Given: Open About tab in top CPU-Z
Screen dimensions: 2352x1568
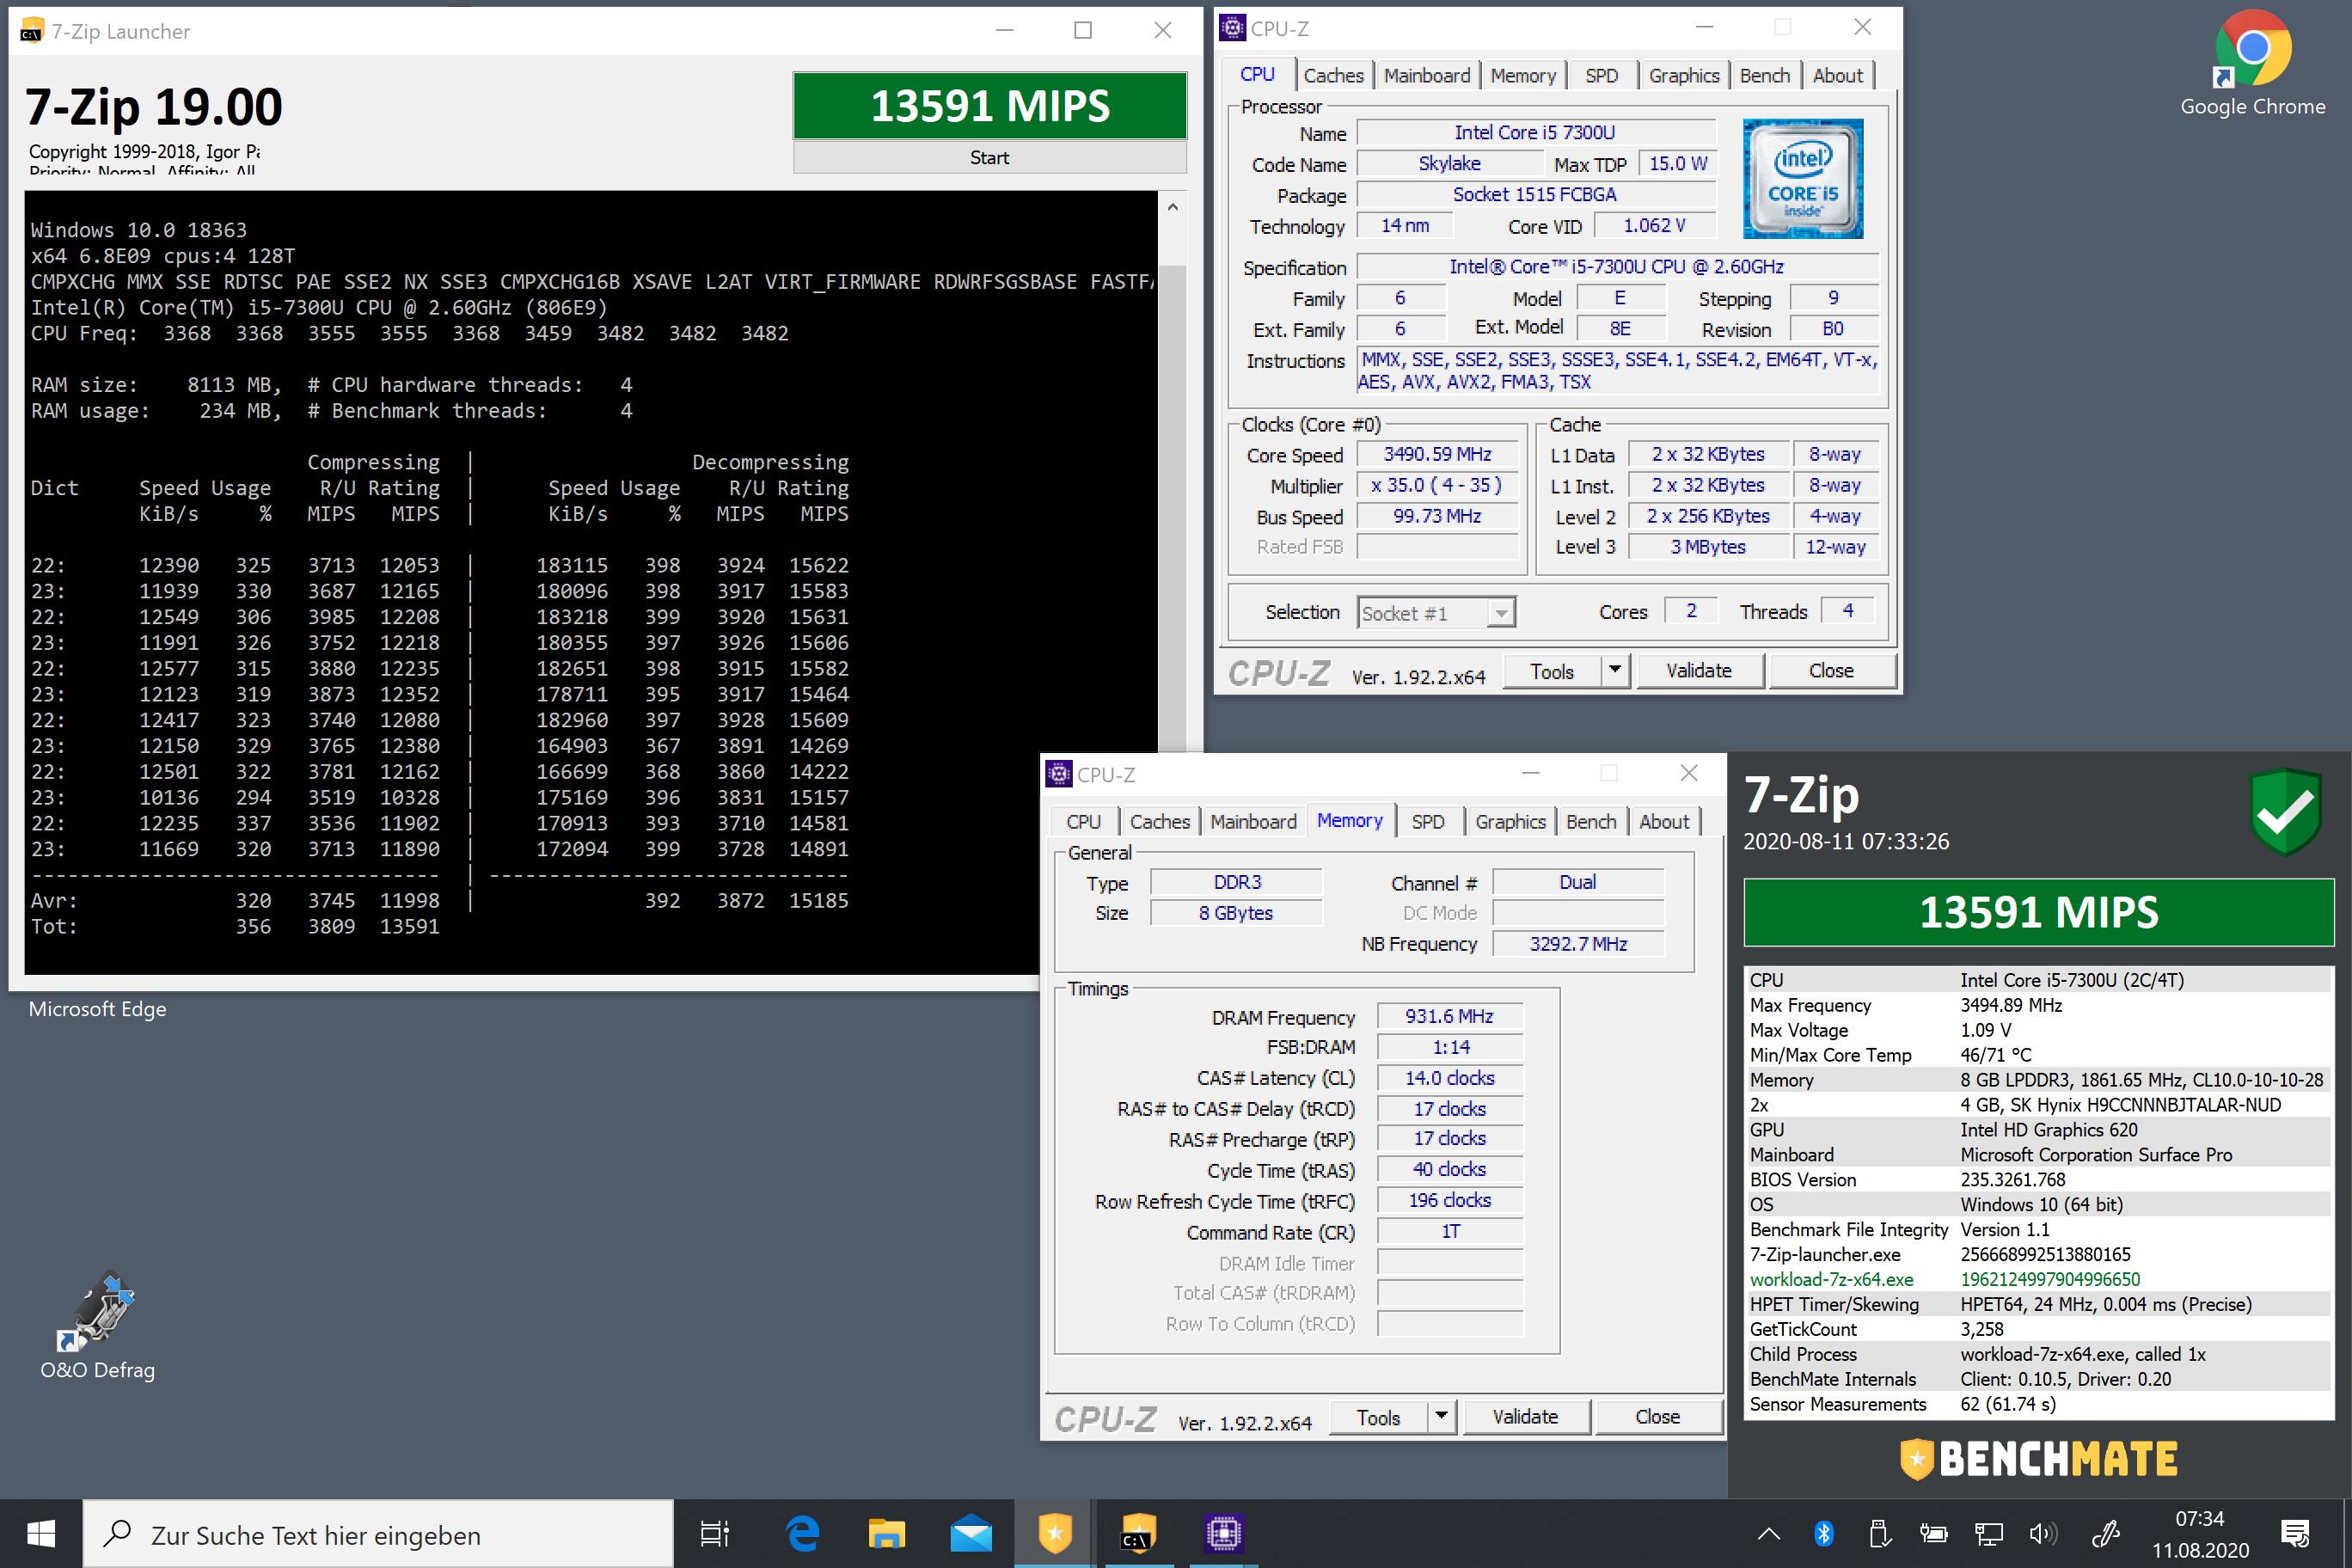Looking at the screenshot, I should 1837,75.
